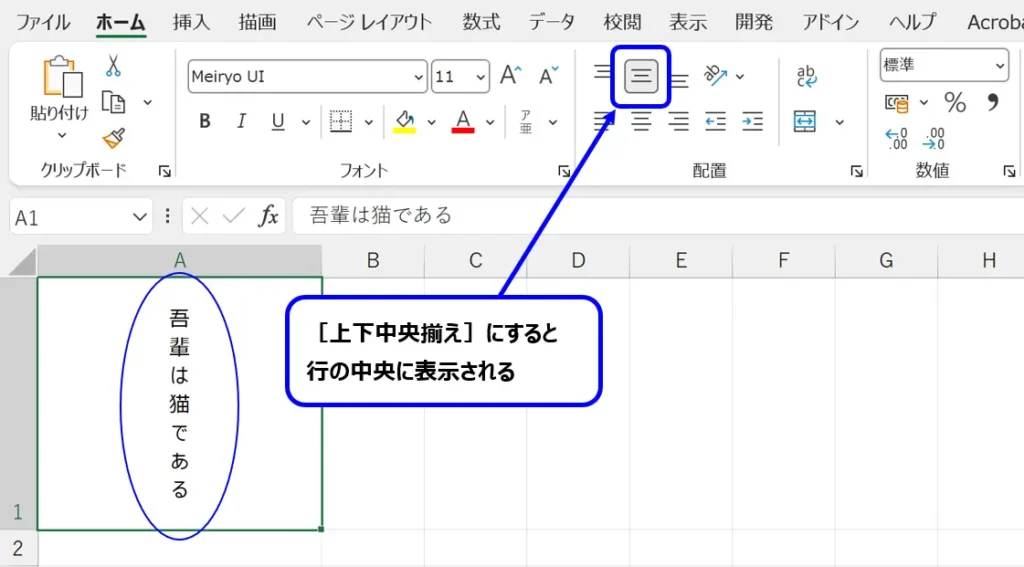1024x567 pixels.
Task: Expand orientation dropdown arrow
Action: pos(739,76)
